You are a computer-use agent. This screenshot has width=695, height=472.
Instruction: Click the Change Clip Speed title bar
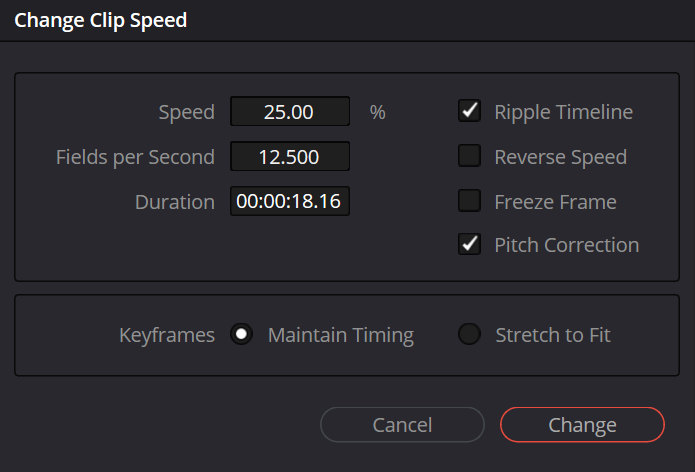click(100, 20)
